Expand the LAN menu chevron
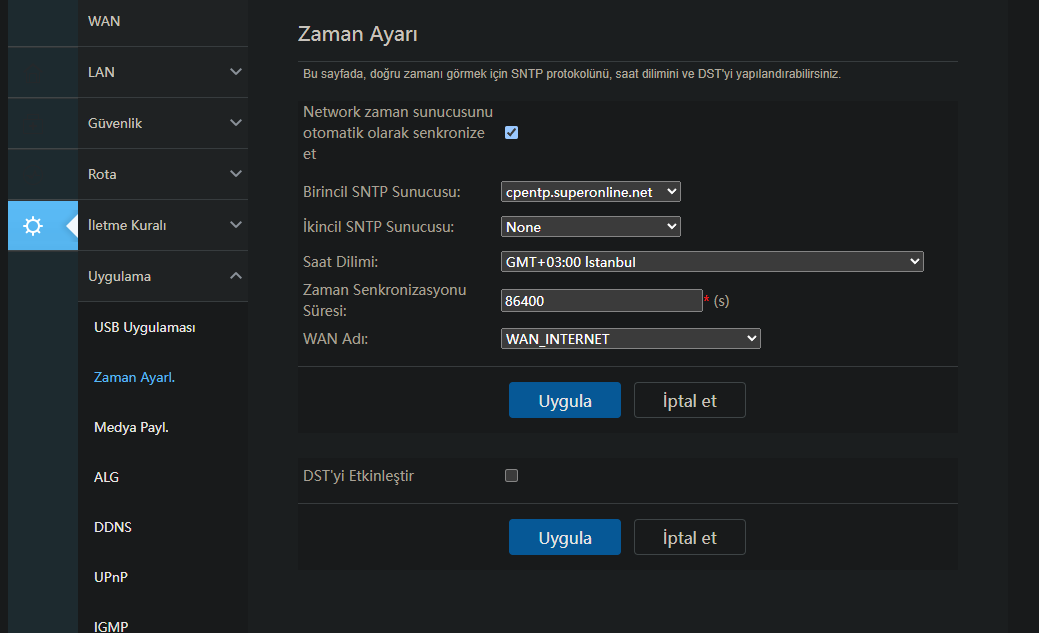1039x633 pixels. pyautogui.click(x=235, y=72)
